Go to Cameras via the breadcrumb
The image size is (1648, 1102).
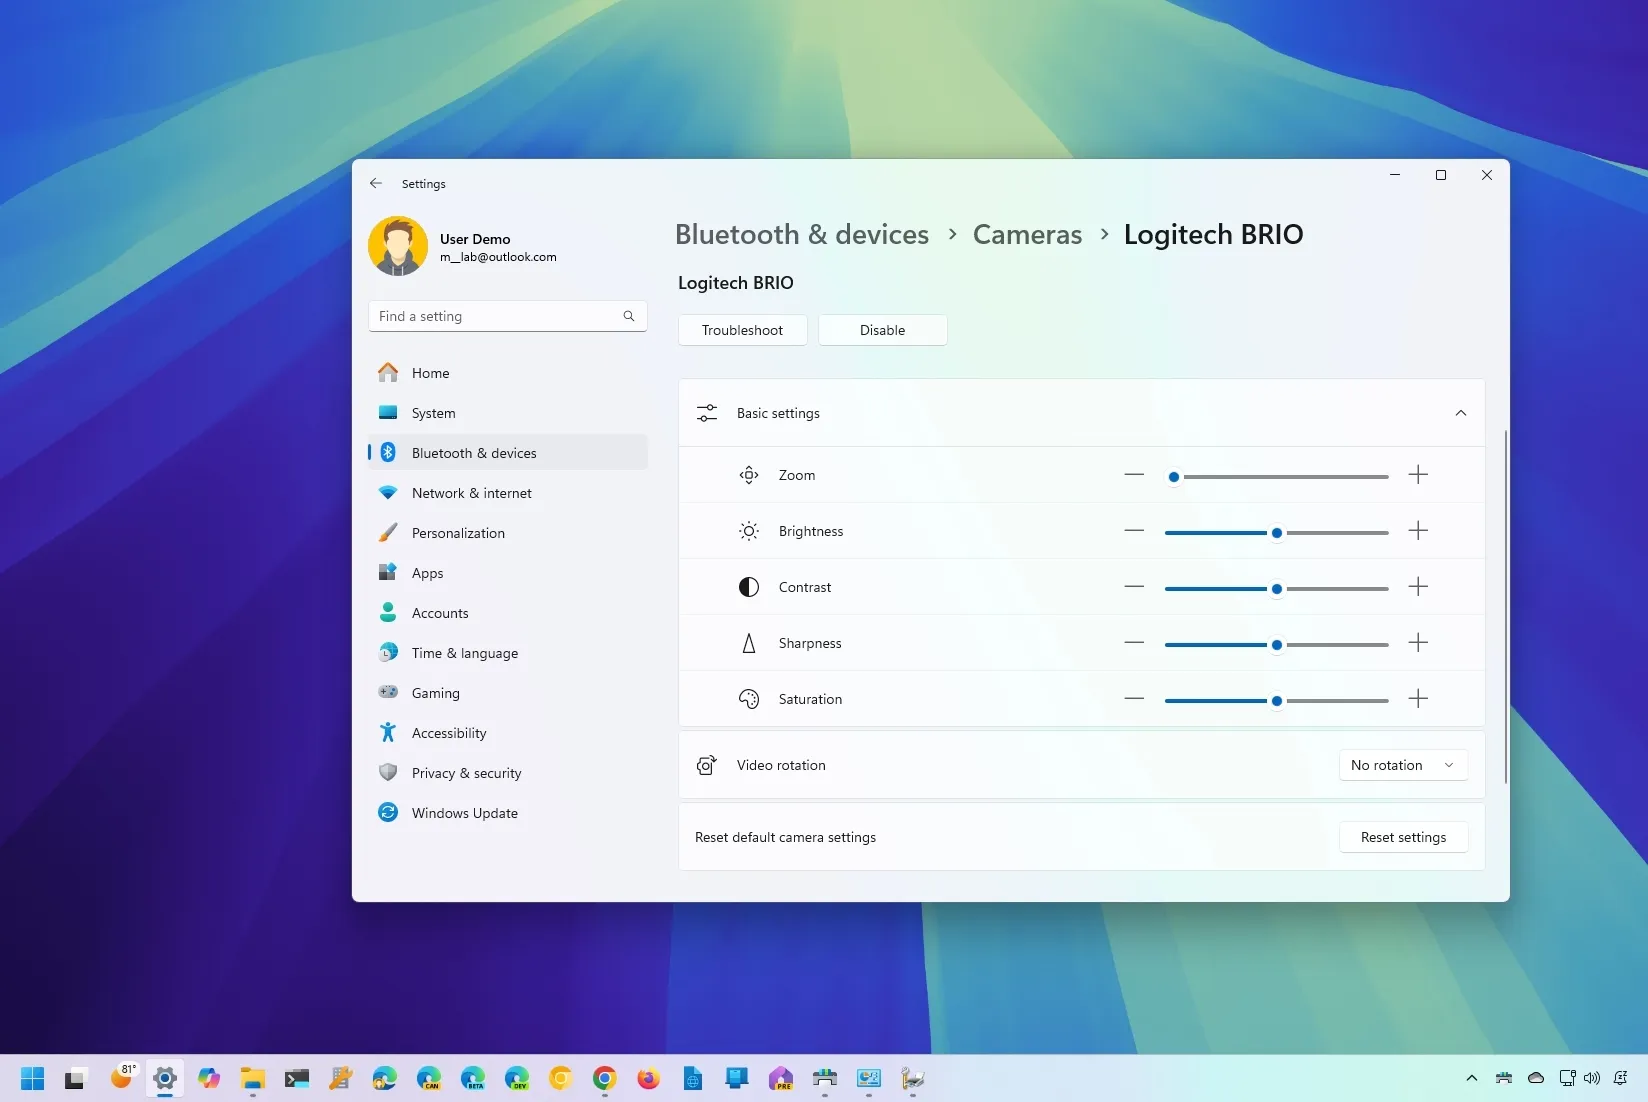[1026, 234]
